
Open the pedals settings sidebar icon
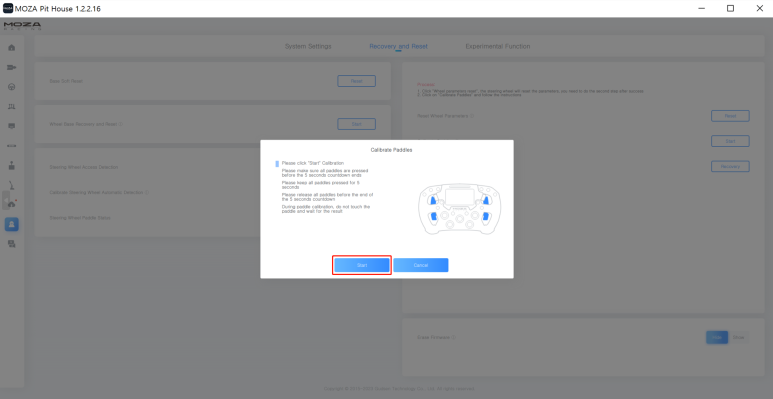pyautogui.click(x=12, y=107)
